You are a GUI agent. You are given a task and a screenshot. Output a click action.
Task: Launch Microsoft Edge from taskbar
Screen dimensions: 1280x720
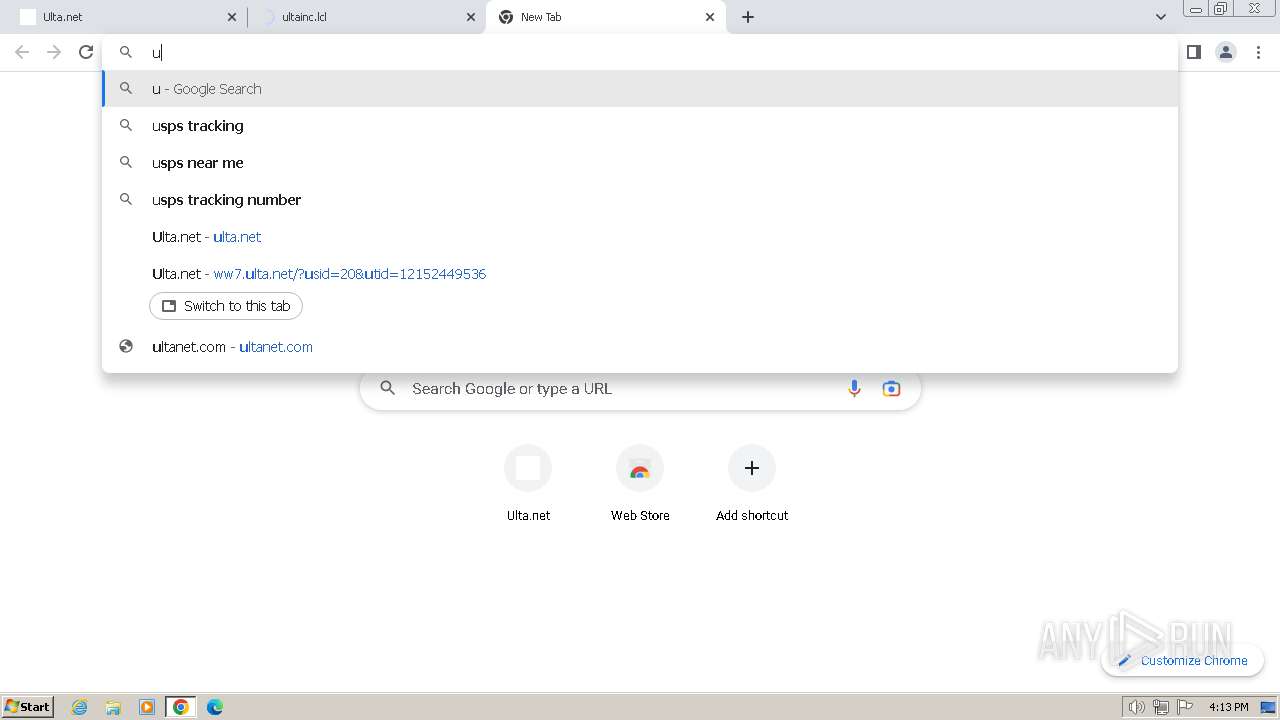[215, 707]
